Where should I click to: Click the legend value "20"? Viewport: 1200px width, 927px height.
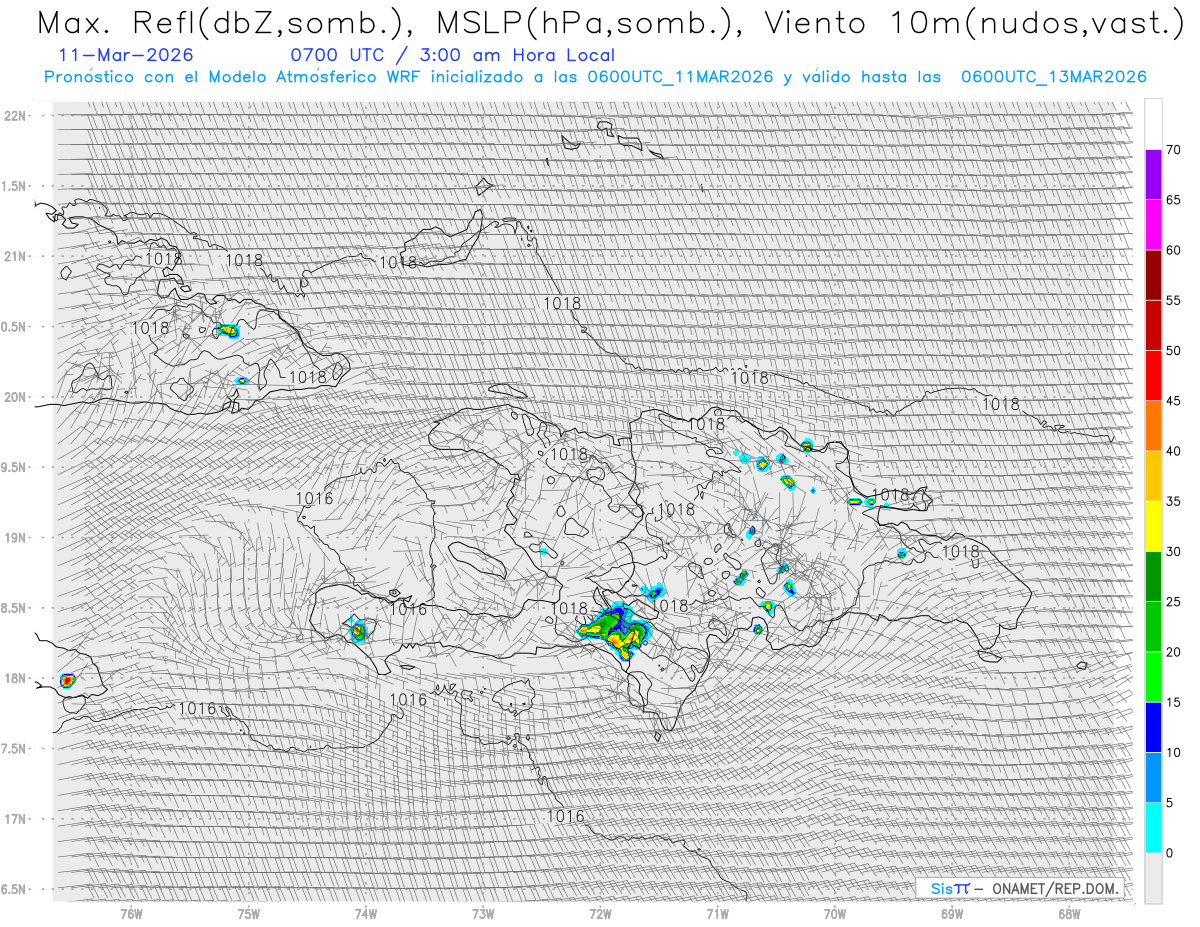coord(1173,652)
